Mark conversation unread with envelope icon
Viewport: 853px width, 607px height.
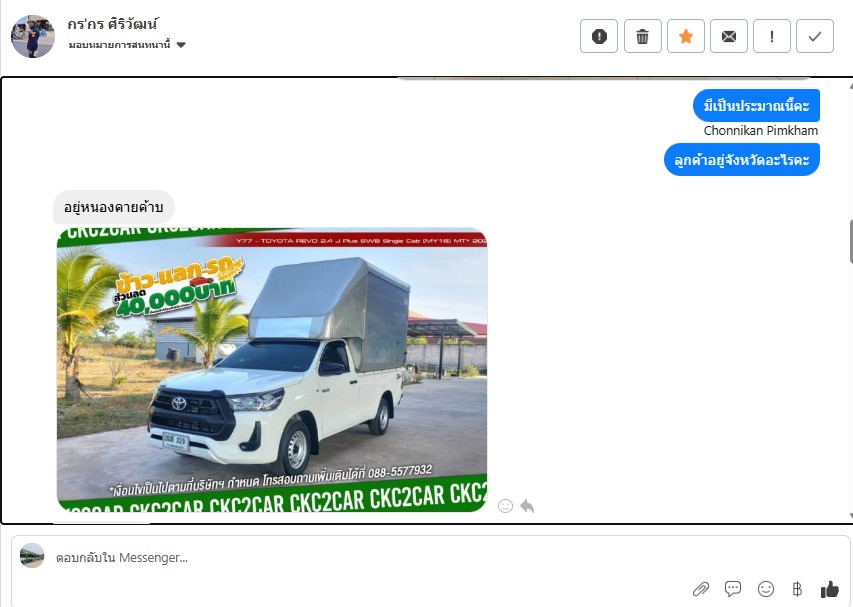click(x=729, y=36)
